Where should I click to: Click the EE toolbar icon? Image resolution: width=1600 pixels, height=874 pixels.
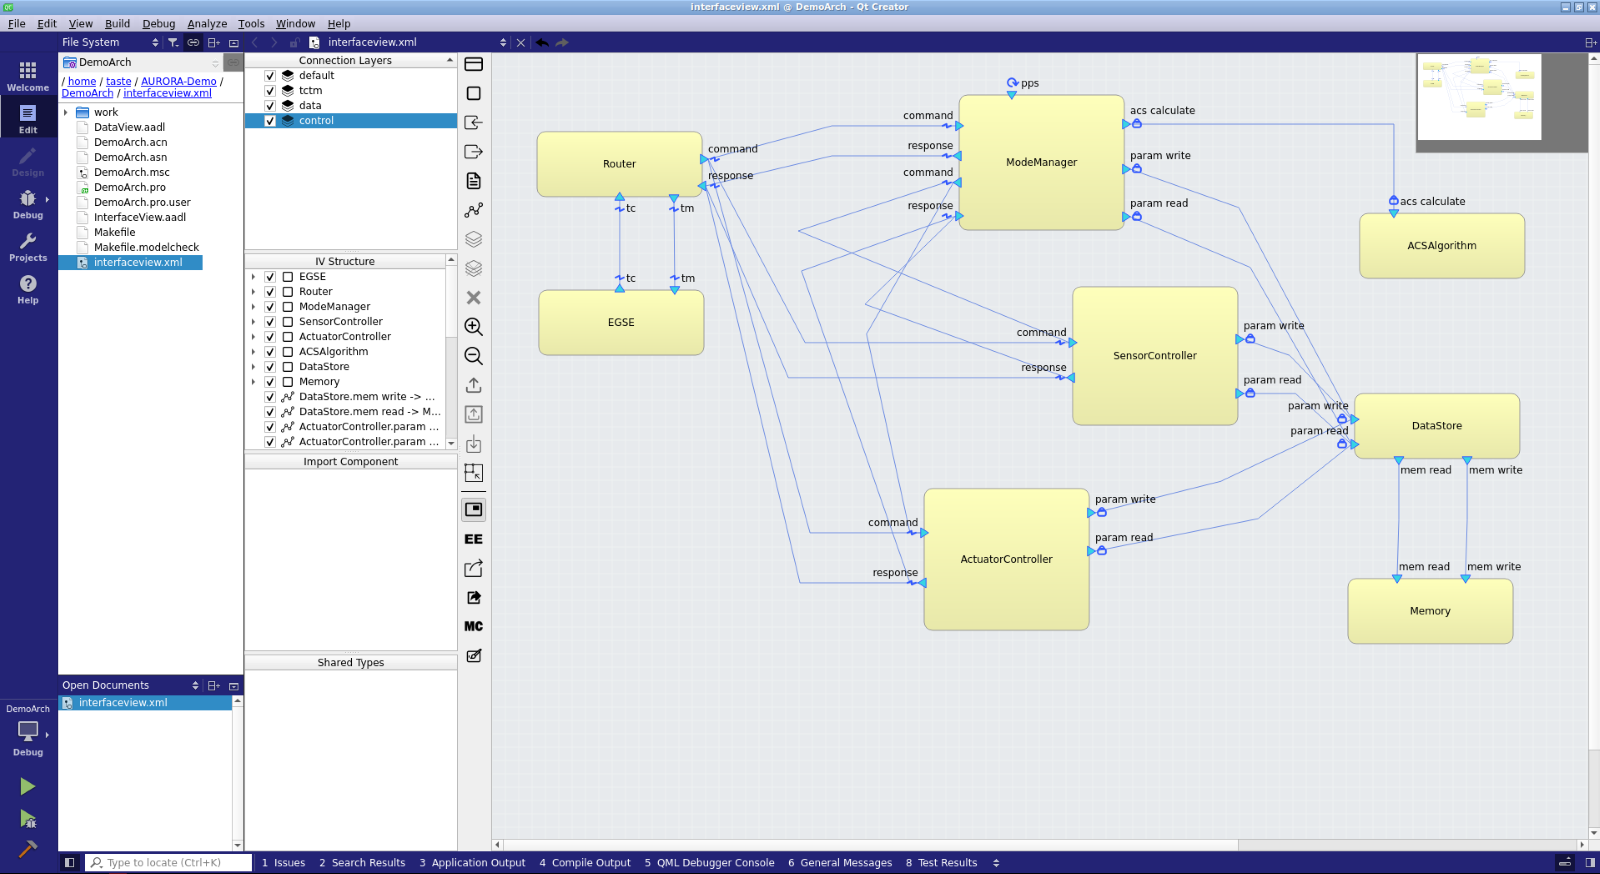click(474, 539)
